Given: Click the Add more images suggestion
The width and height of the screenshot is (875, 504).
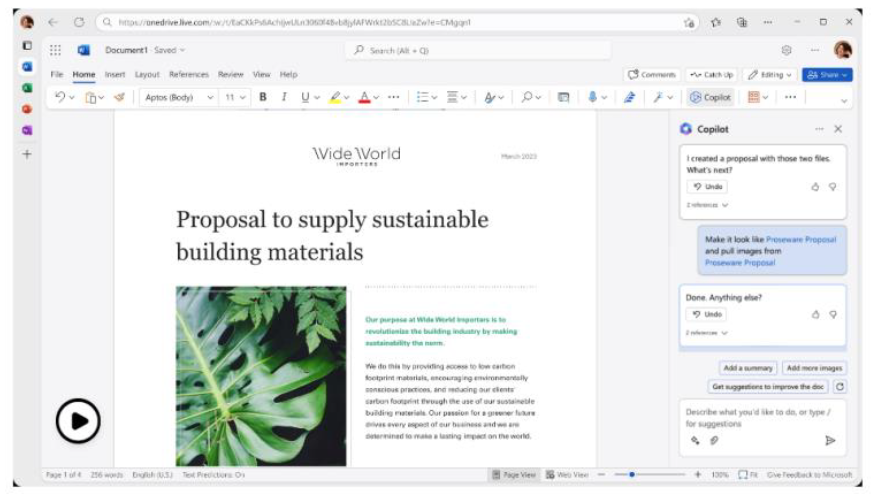Looking at the screenshot, I should pos(814,368).
